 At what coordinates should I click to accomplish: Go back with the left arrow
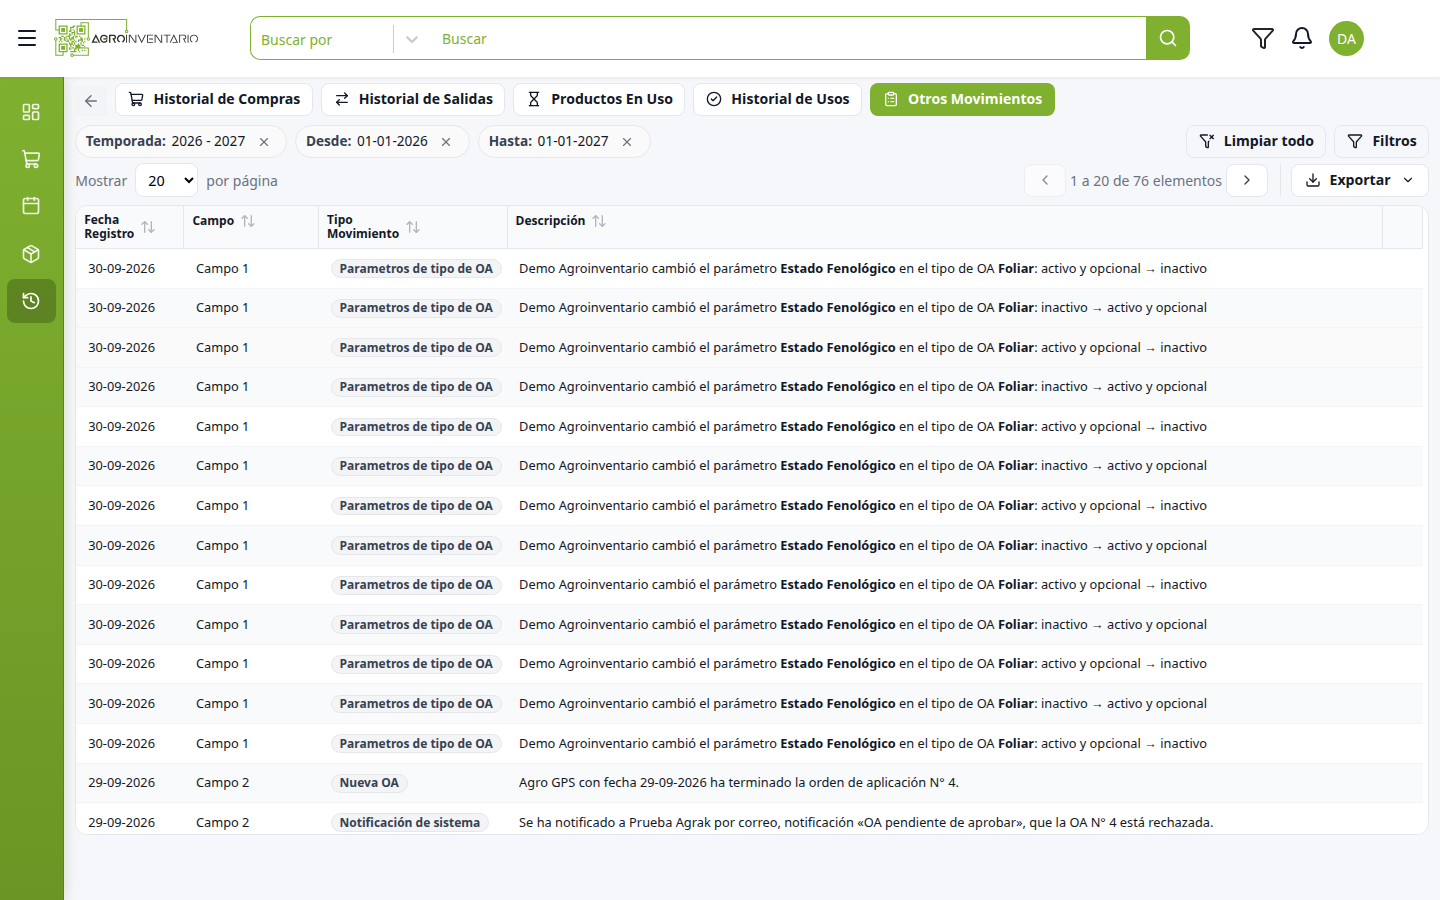point(91,100)
